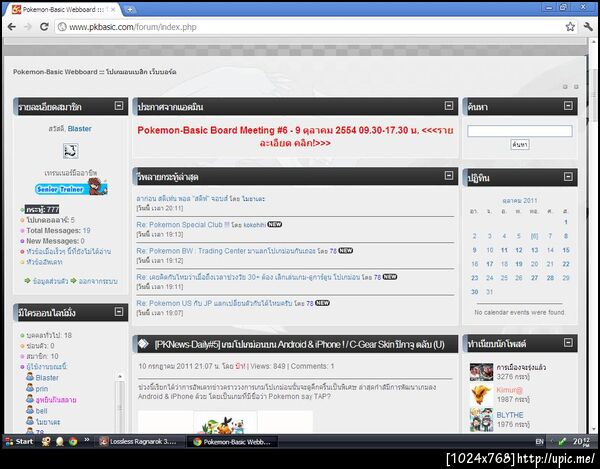
Task: Click the Senior Trainer rank badge
Action: tap(71, 187)
